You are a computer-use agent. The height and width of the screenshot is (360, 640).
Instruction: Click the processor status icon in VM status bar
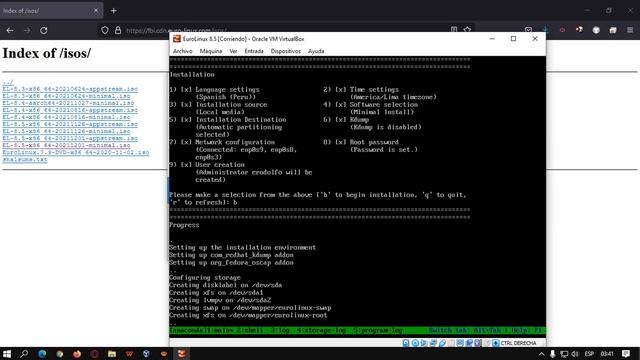tap(478, 343)
